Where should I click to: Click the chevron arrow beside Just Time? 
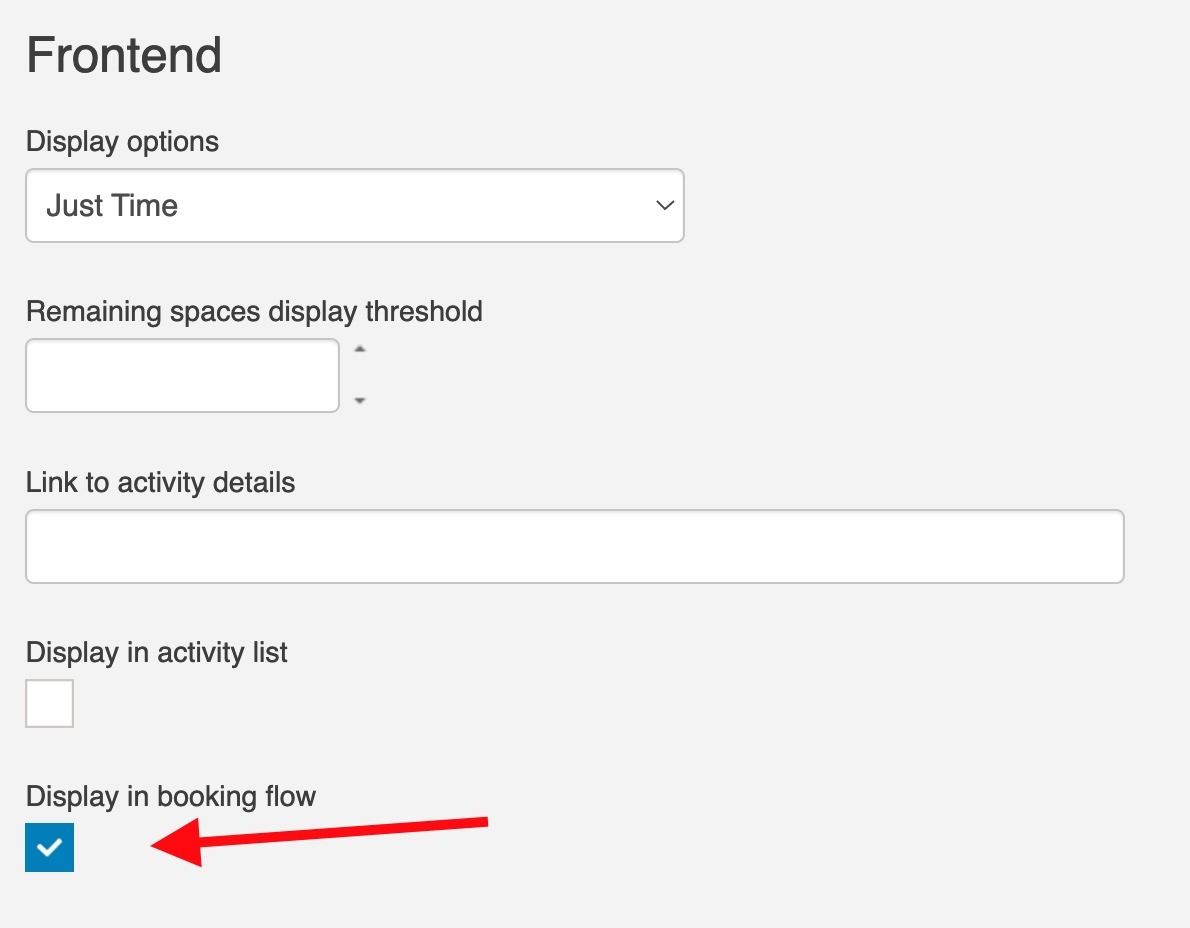point(665,206)
